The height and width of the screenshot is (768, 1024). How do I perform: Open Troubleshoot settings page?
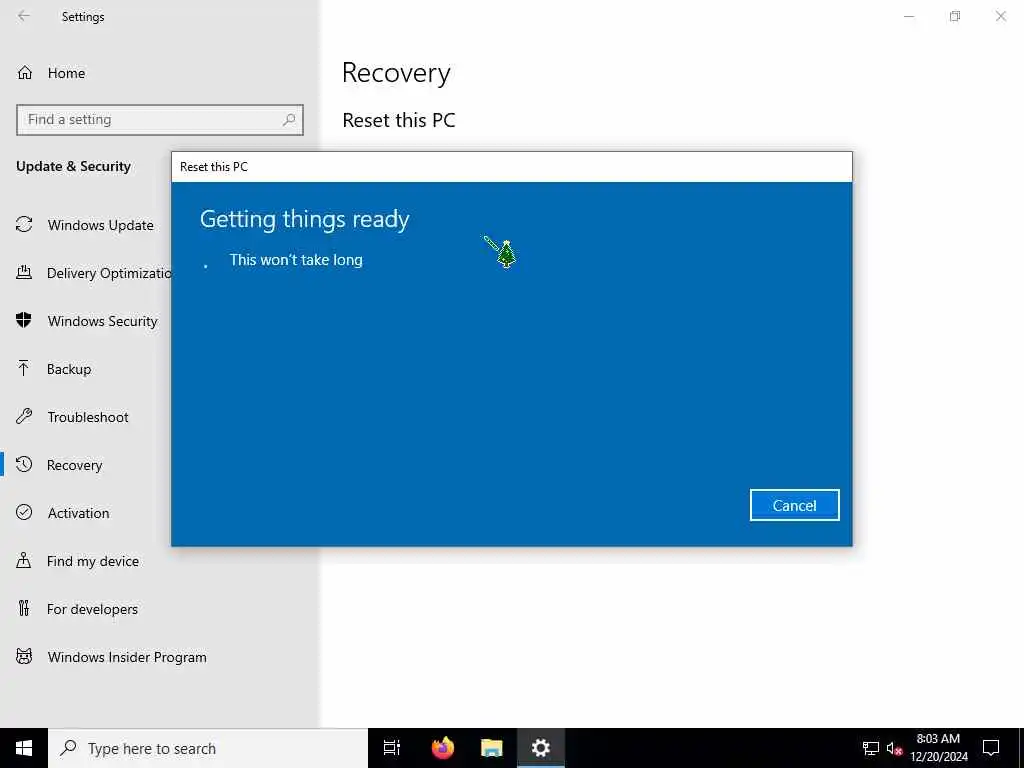[x=88, y=417]
